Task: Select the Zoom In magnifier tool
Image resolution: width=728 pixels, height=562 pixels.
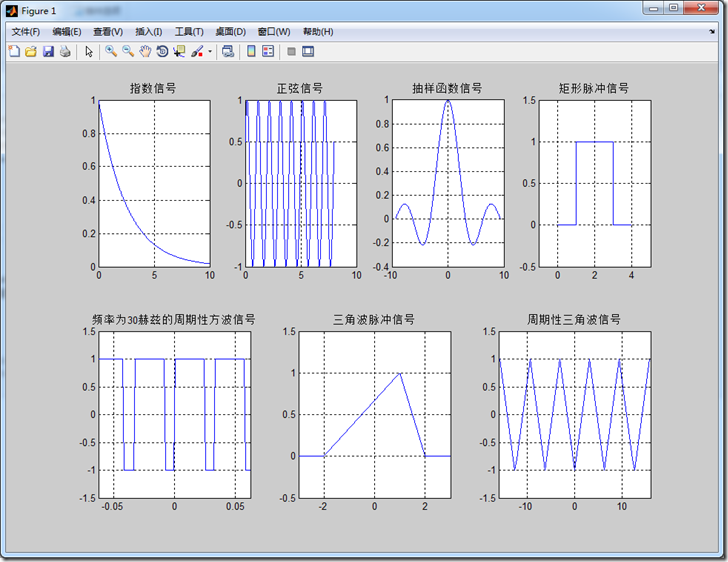Action: [111, 51]
